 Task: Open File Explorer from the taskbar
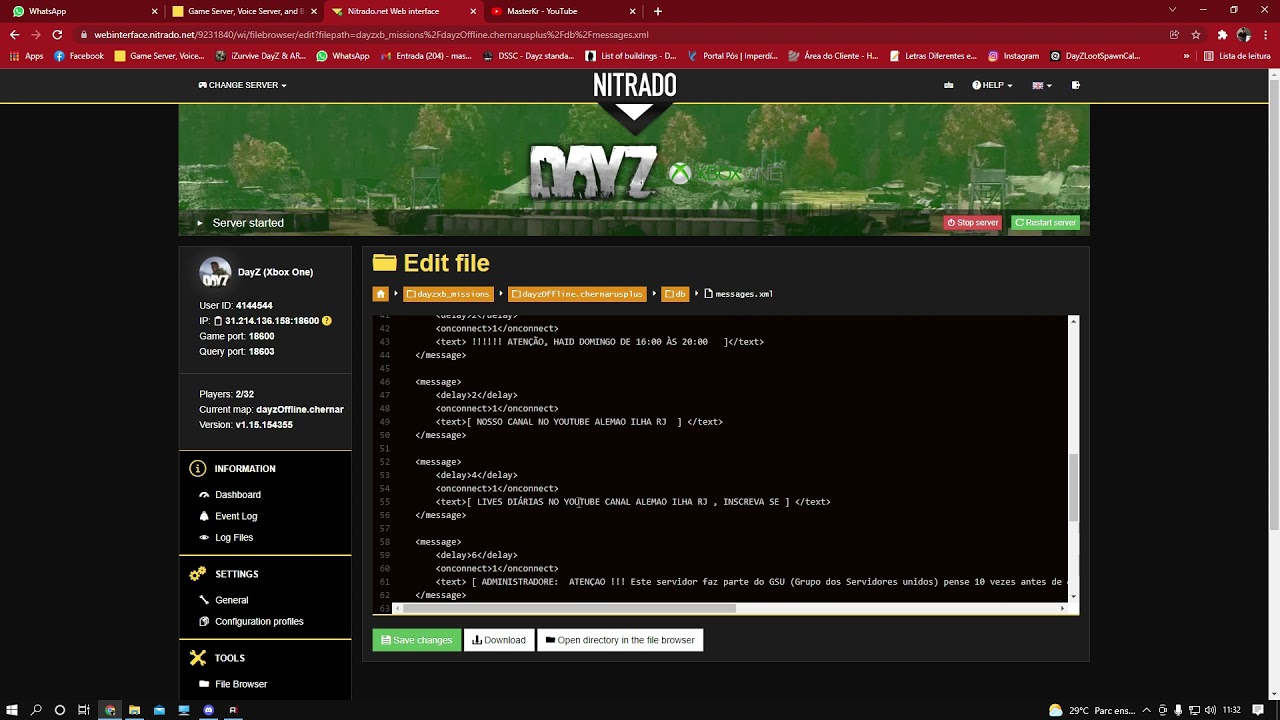(x=134, y=710)
